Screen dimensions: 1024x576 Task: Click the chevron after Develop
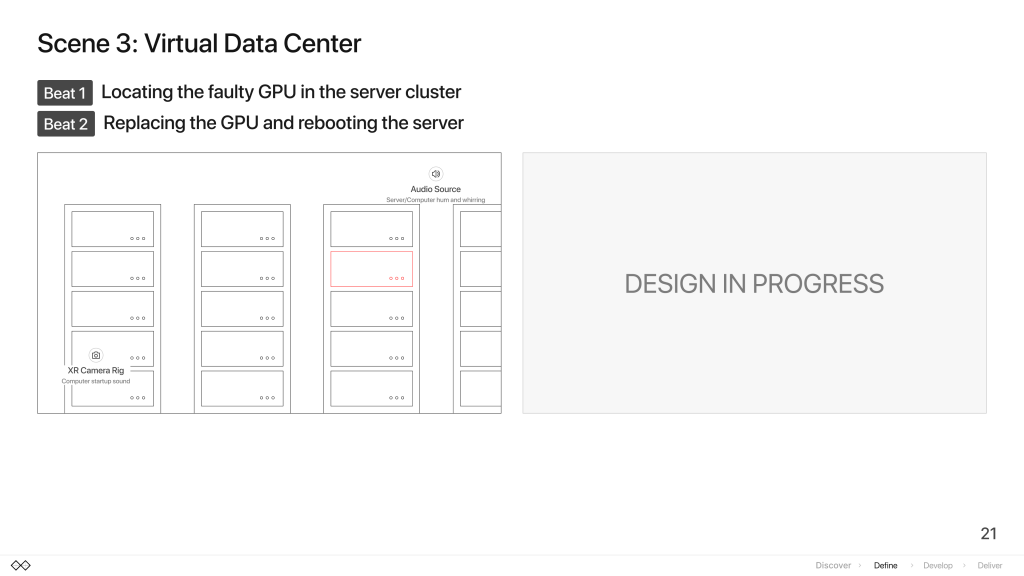tap(964, 566)
